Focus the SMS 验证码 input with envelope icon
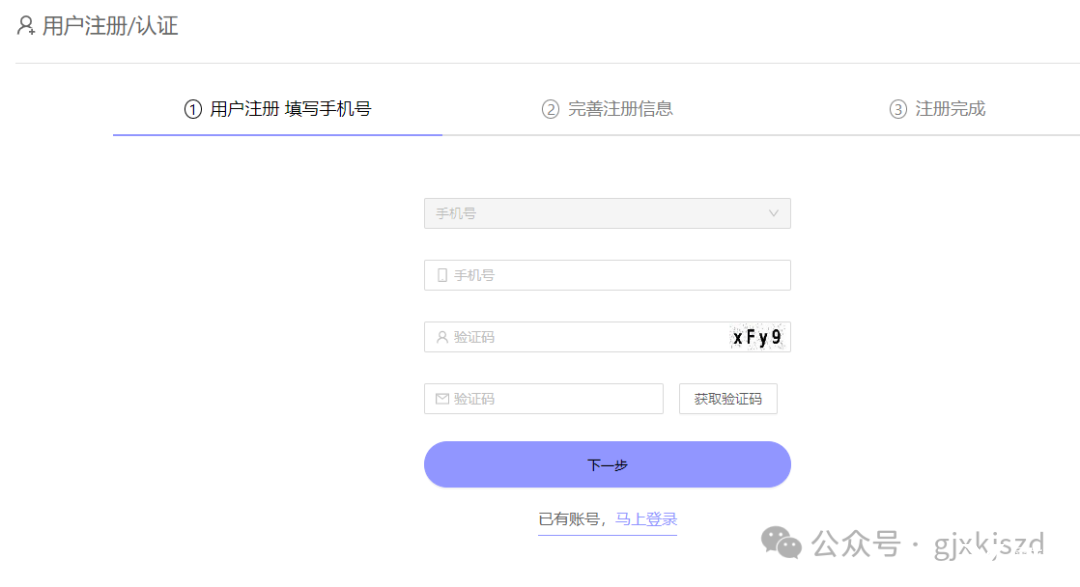 click(543, 398)
